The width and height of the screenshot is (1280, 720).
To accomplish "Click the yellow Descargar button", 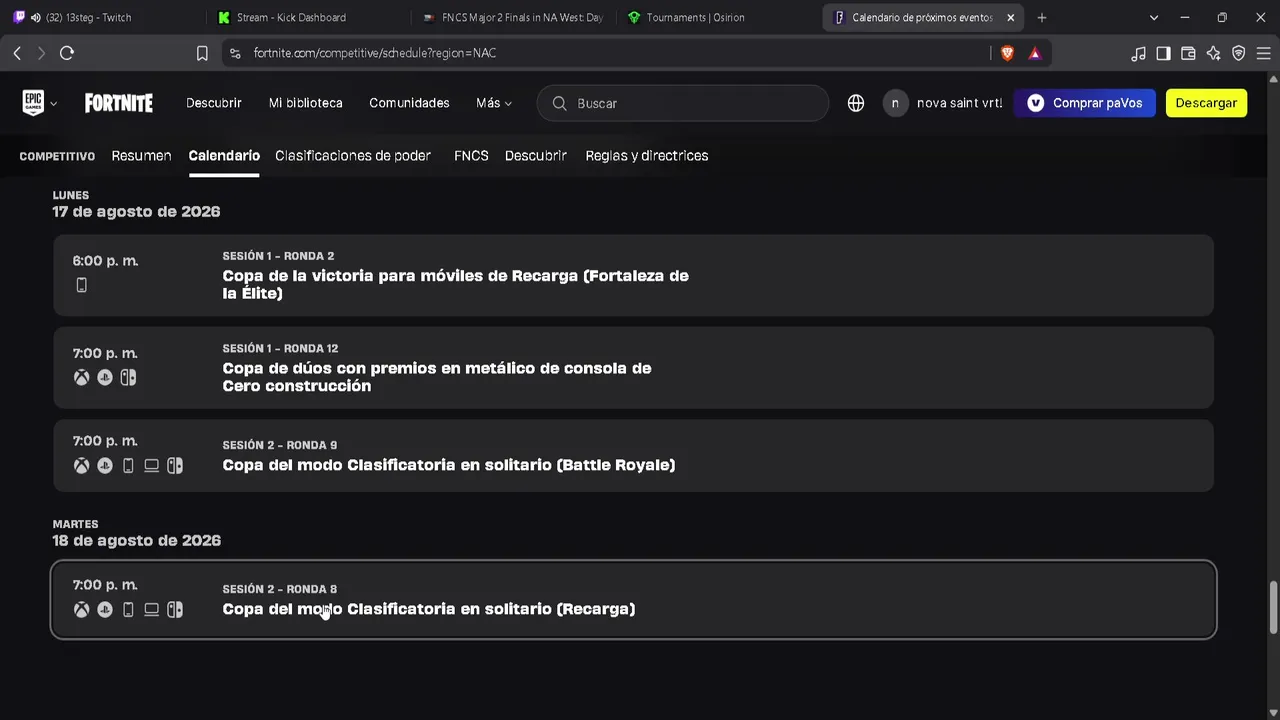I will point(1206,103).
